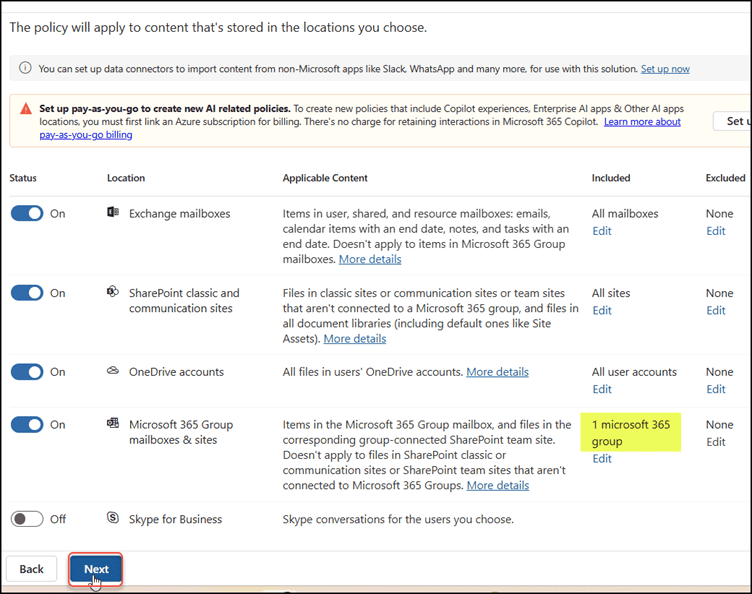This screenshot has width=752, height=594.
Task: Edit excluded accounts for OneDrive
Action: coord(716,389)
